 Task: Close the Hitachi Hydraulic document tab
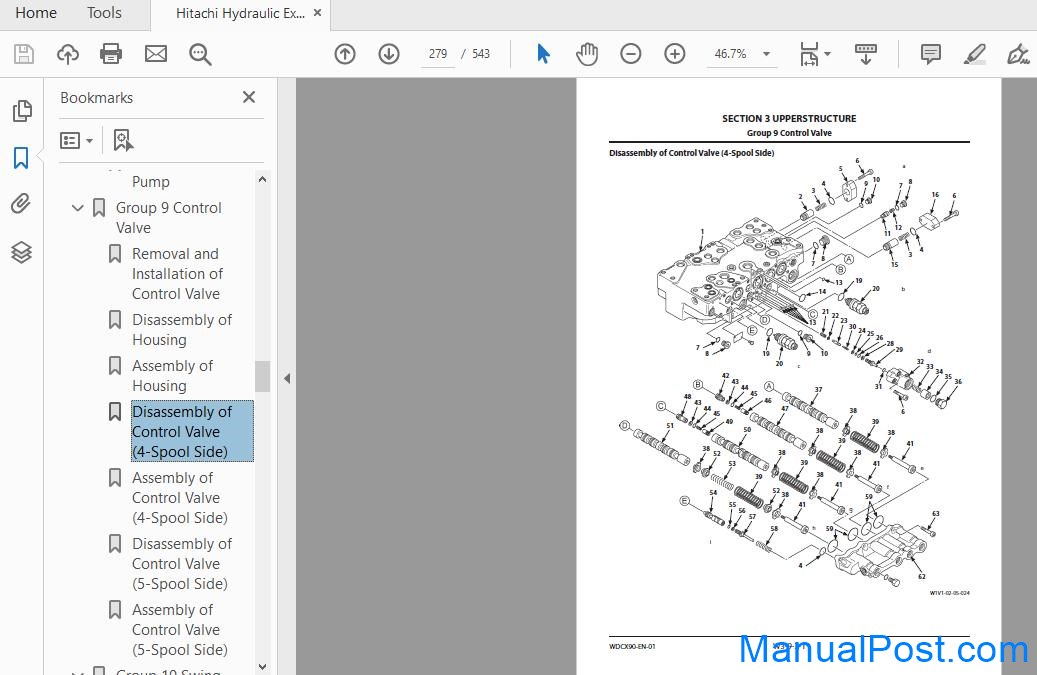317,13
